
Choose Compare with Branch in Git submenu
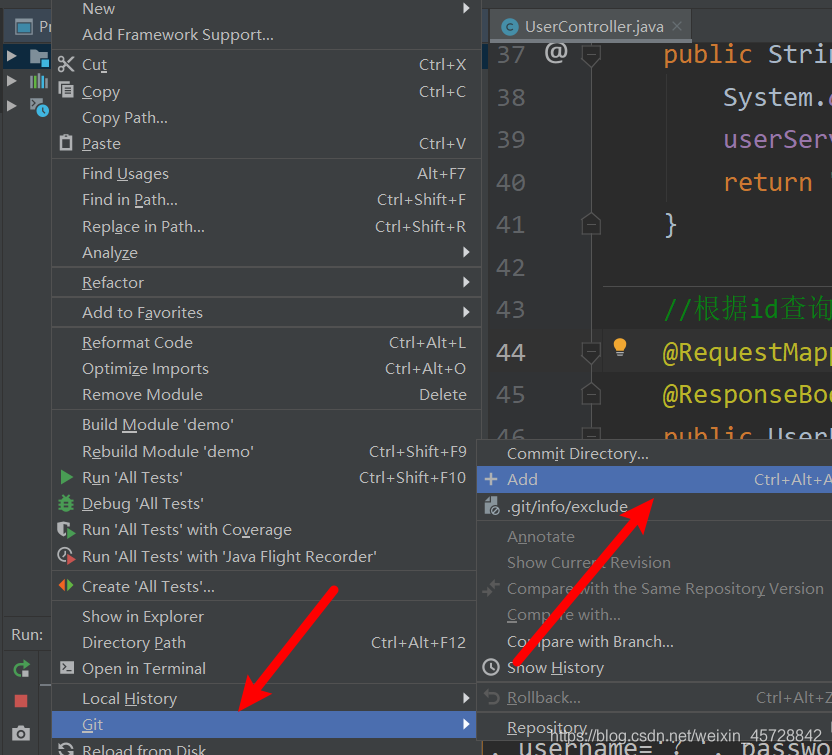[654, 641]
